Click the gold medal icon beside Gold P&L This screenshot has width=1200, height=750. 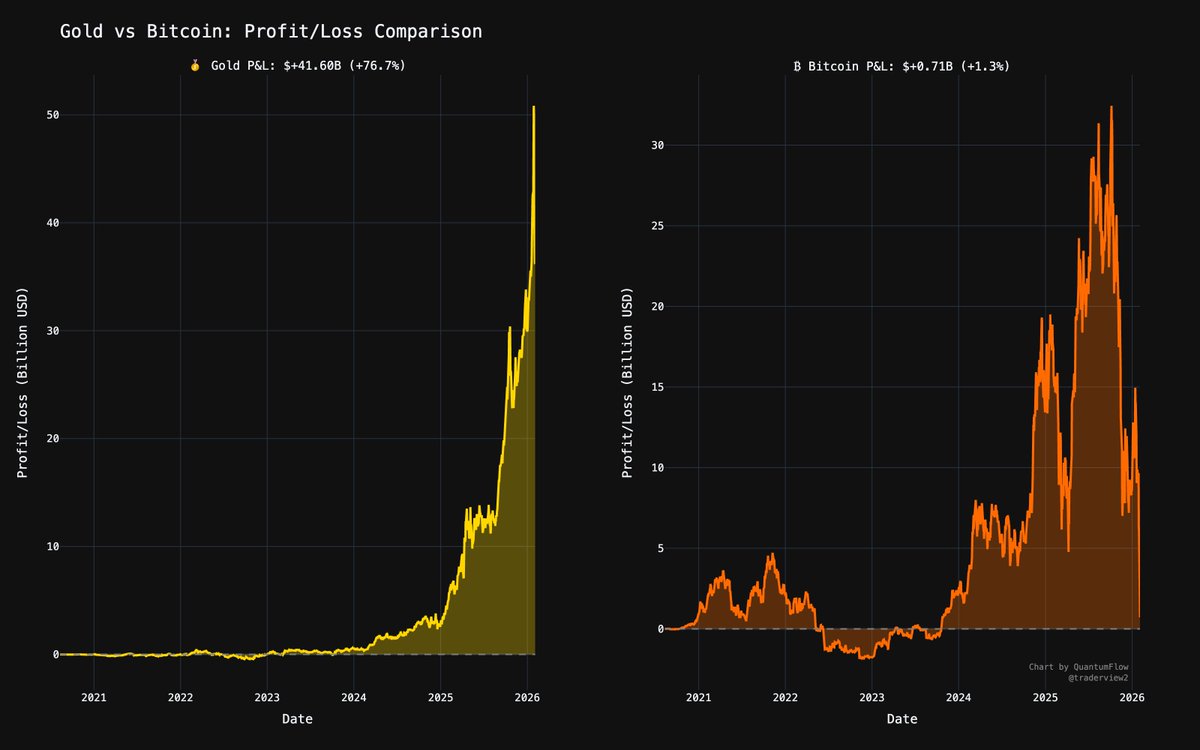coord(195,66)
